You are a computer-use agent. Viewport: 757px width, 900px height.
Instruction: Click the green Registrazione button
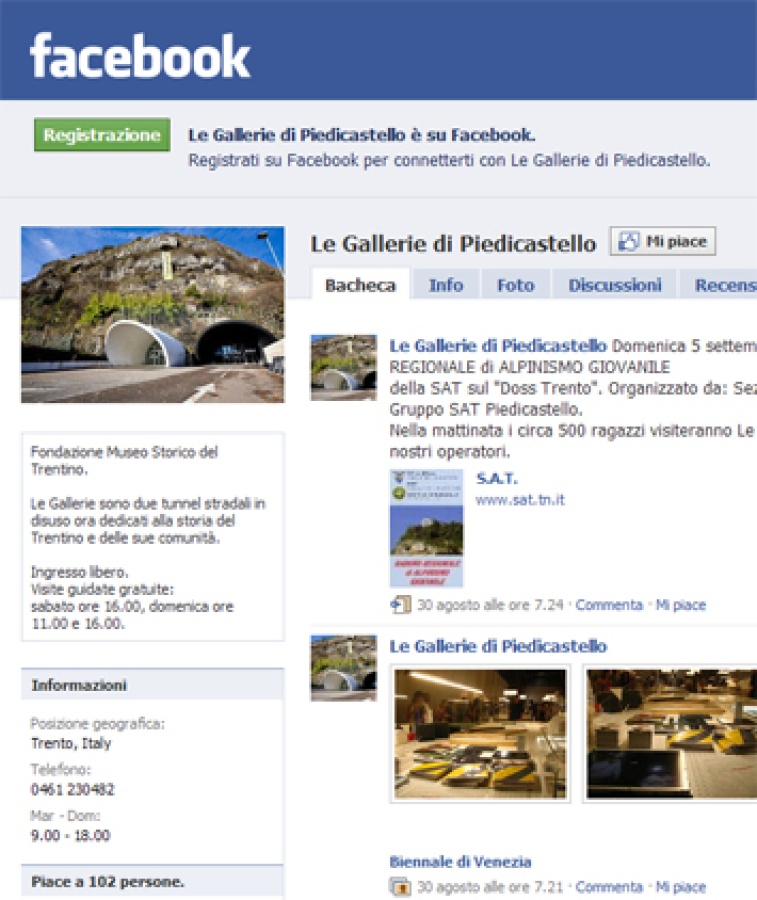point(102,135)
